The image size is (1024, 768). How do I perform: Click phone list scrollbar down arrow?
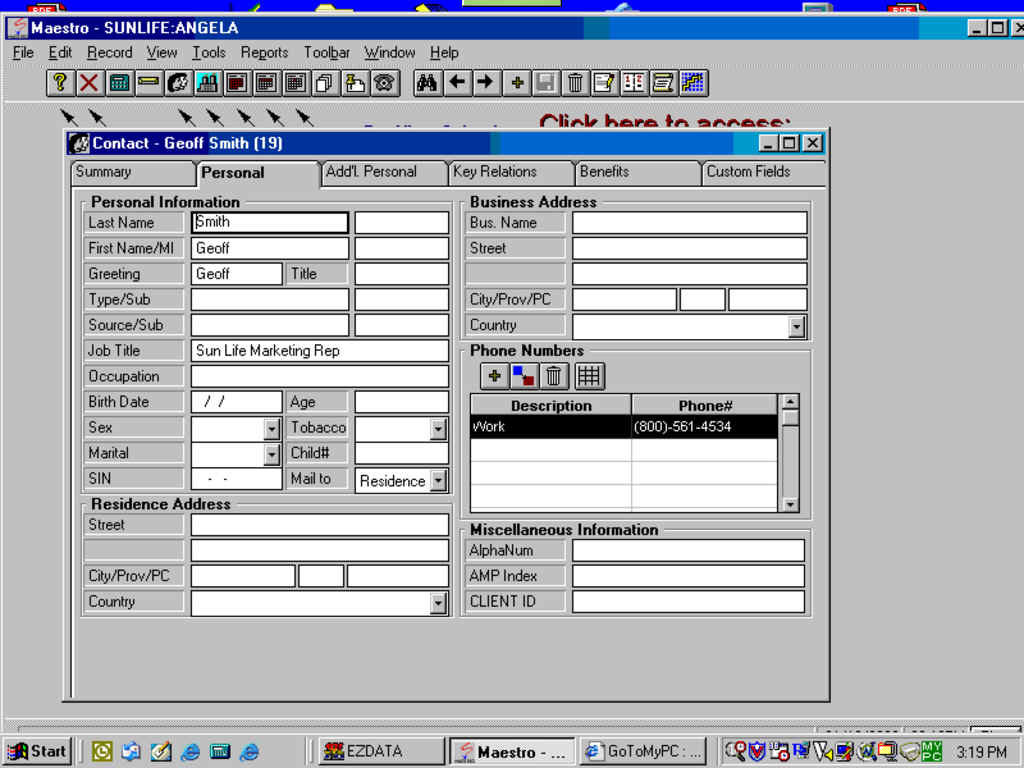tap(790, 504)
